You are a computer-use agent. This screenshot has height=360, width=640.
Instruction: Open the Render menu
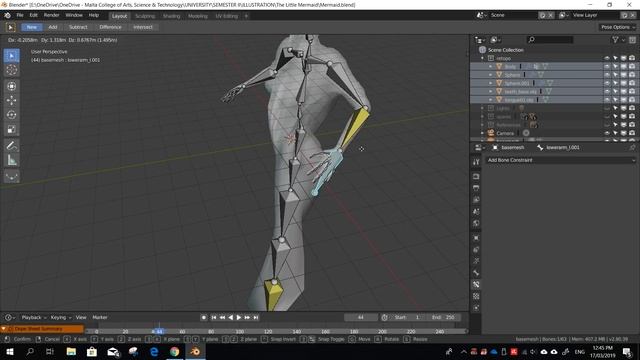[51, 16]
